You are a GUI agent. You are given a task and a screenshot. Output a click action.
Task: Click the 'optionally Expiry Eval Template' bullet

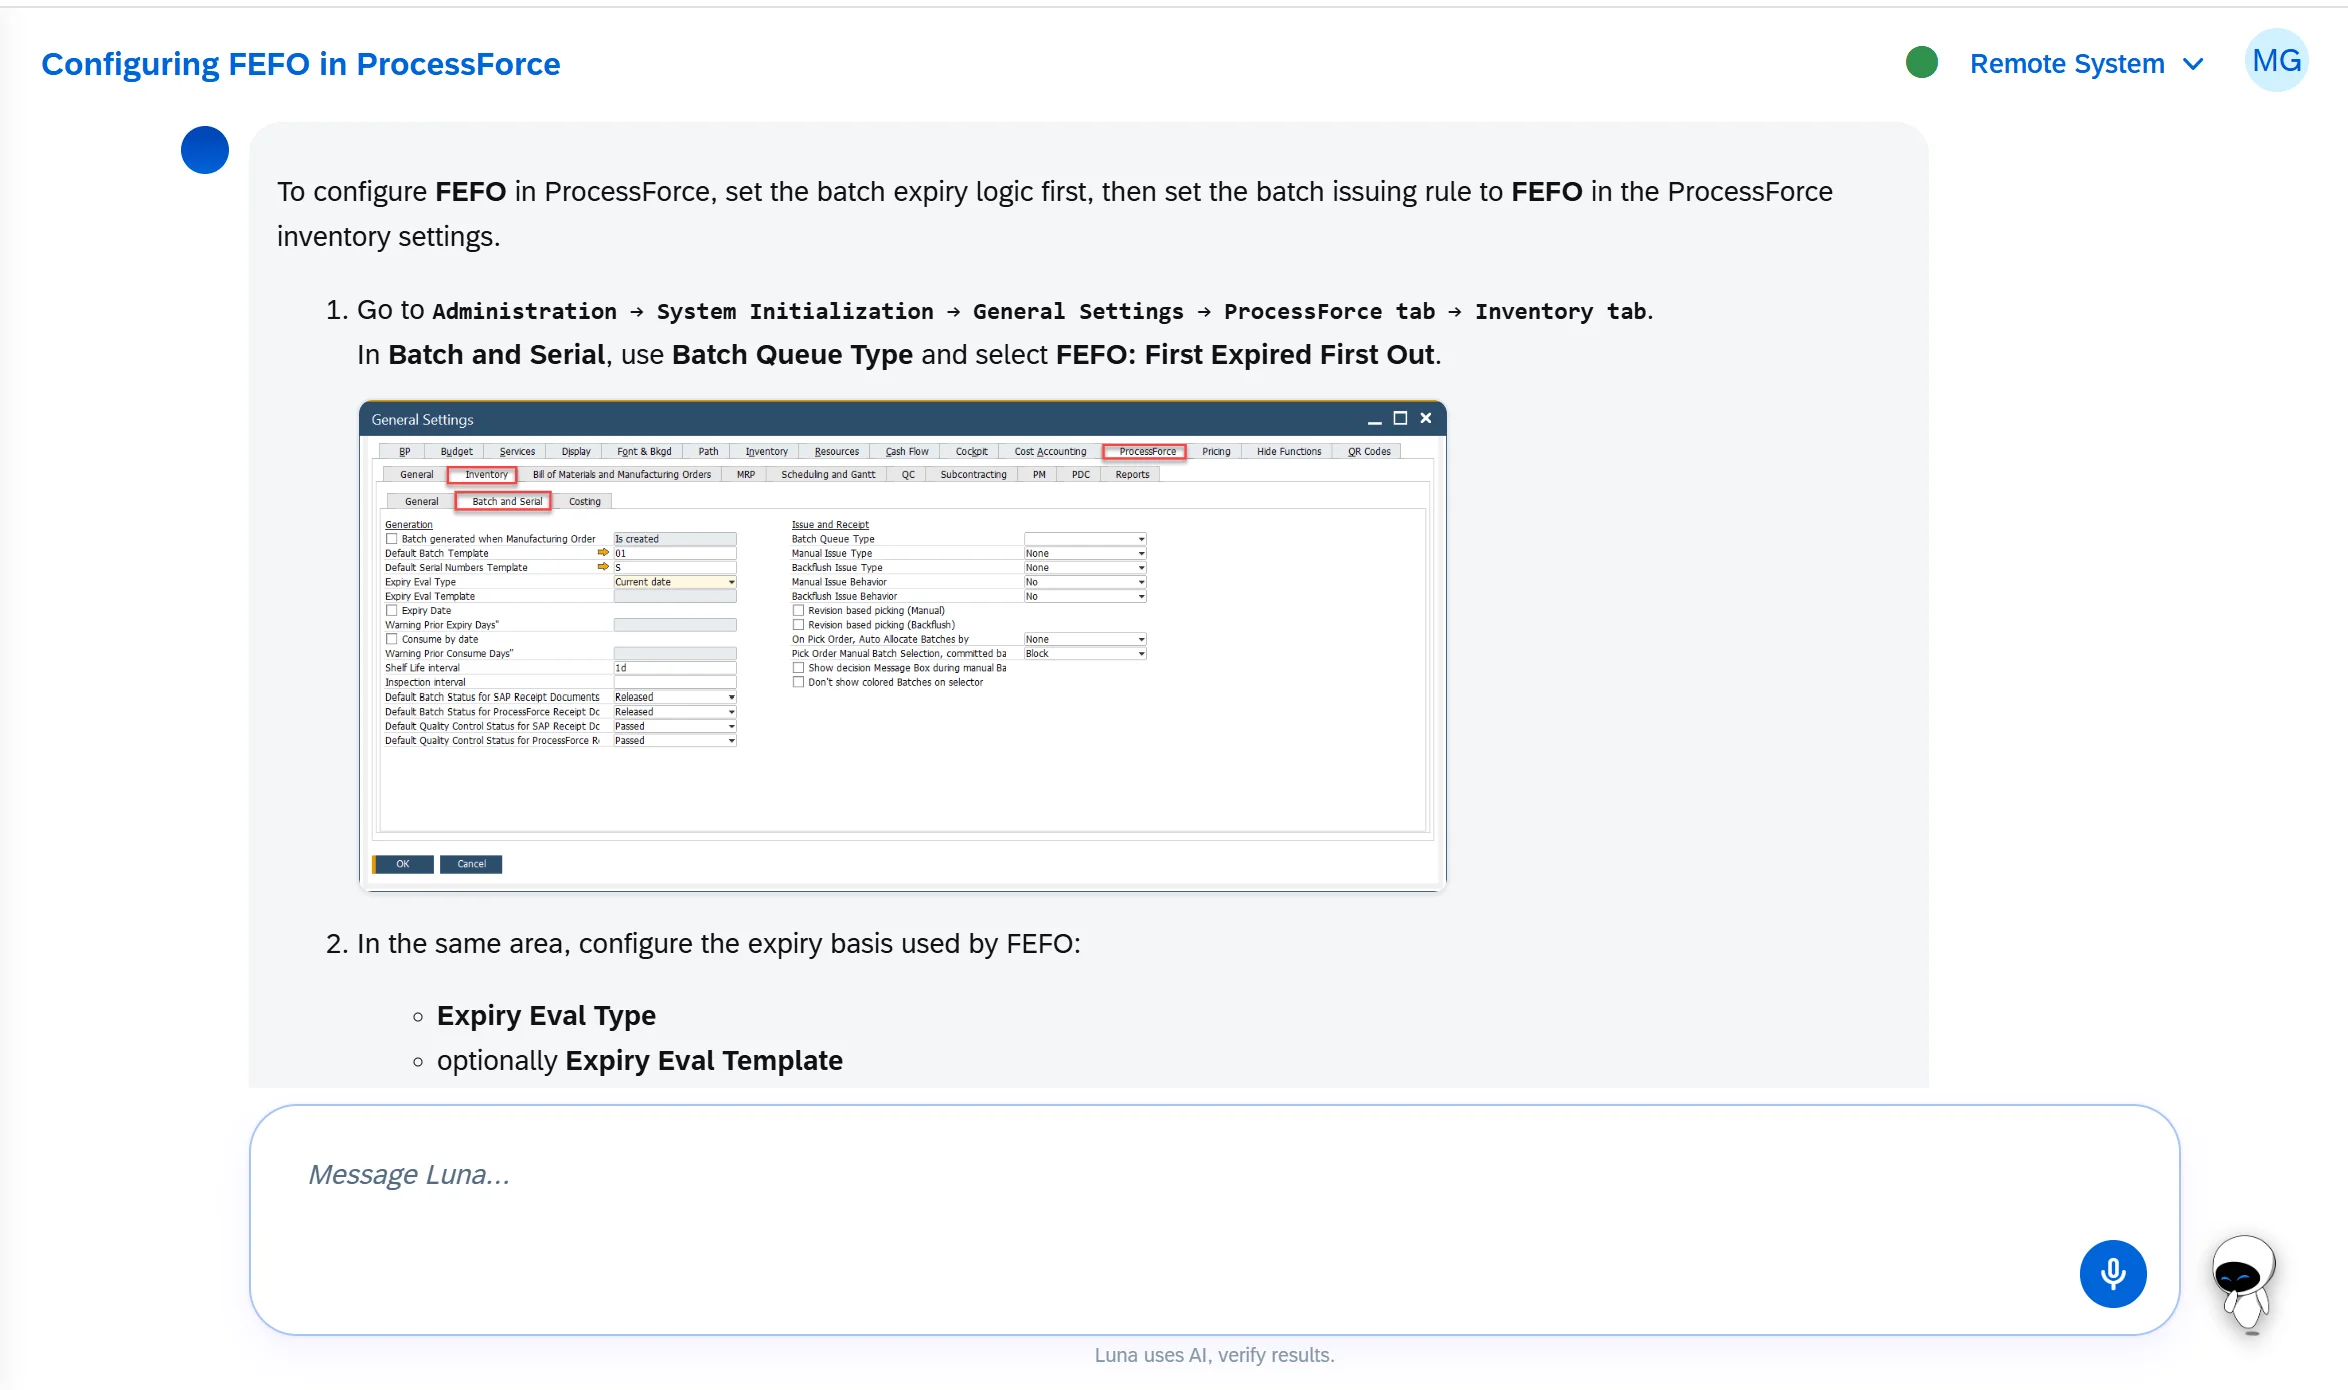click(x=640, y=1061)
